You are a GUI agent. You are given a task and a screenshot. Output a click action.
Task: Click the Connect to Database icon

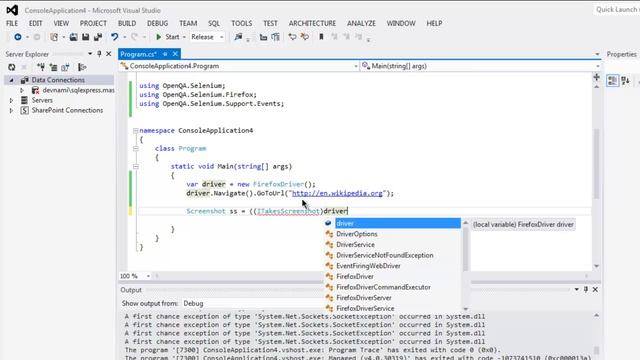[41, 67]
